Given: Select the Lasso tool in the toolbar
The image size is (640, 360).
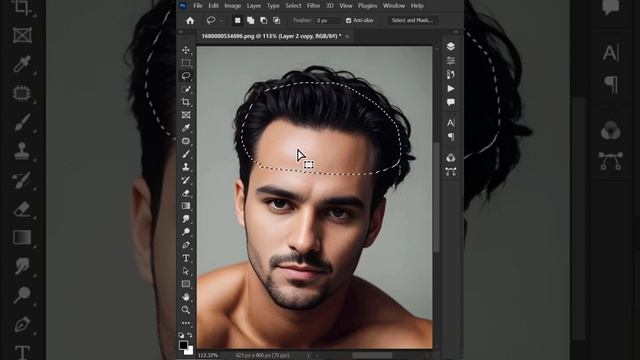Looking at the screenshot, I should tap(186, 76).
